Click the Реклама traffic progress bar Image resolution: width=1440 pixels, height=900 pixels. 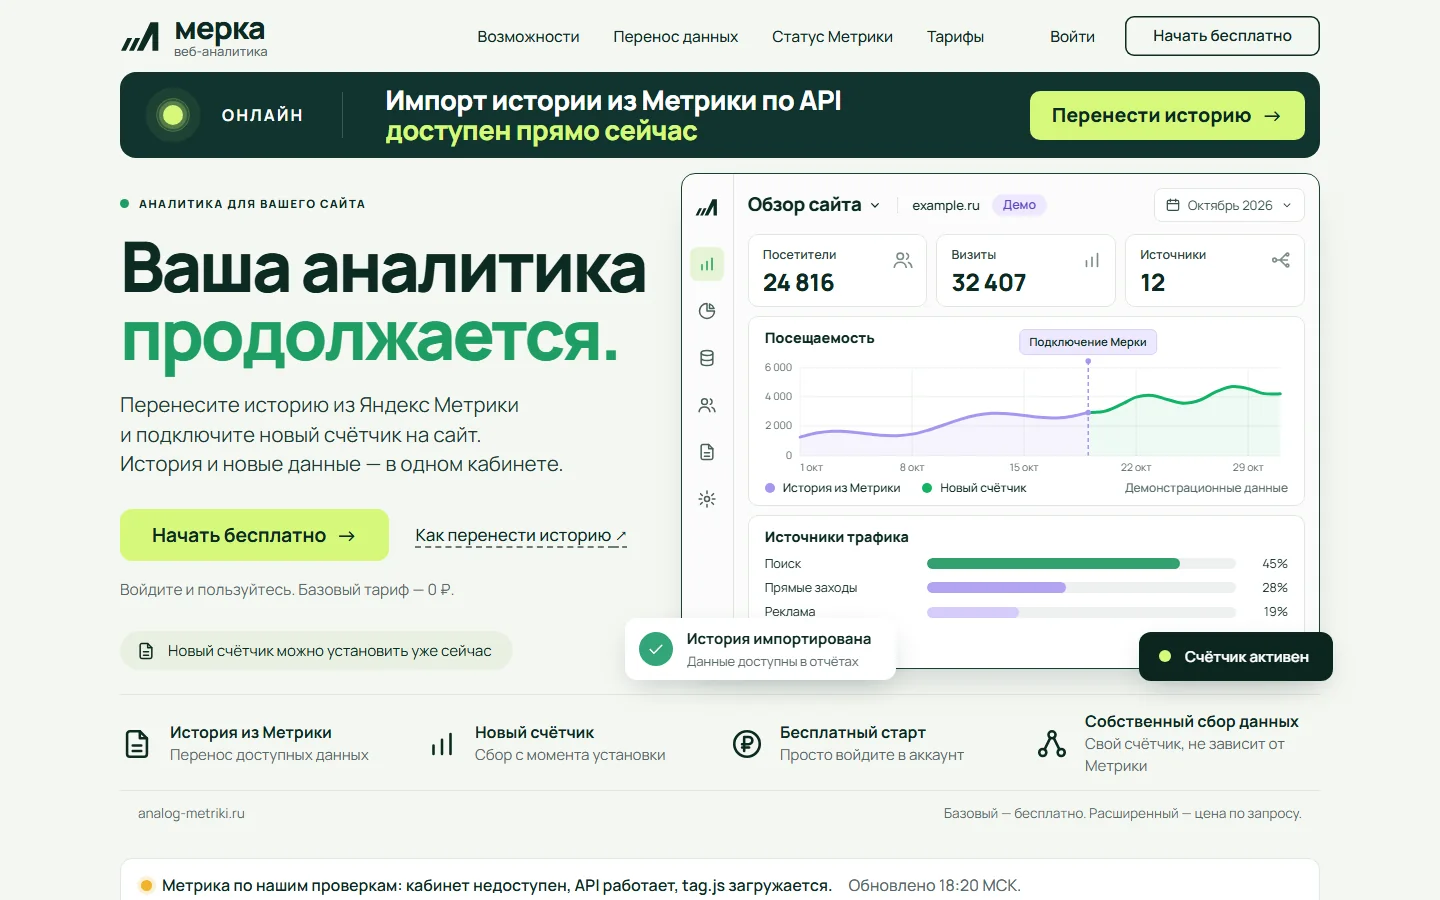pos(1082,612)
